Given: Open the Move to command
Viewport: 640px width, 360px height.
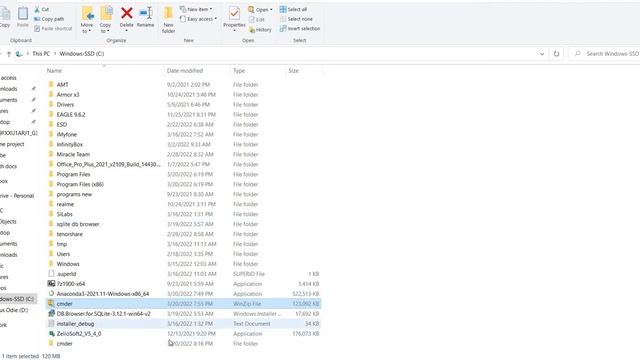Looking at the screenshot, I should pos(87,19).
